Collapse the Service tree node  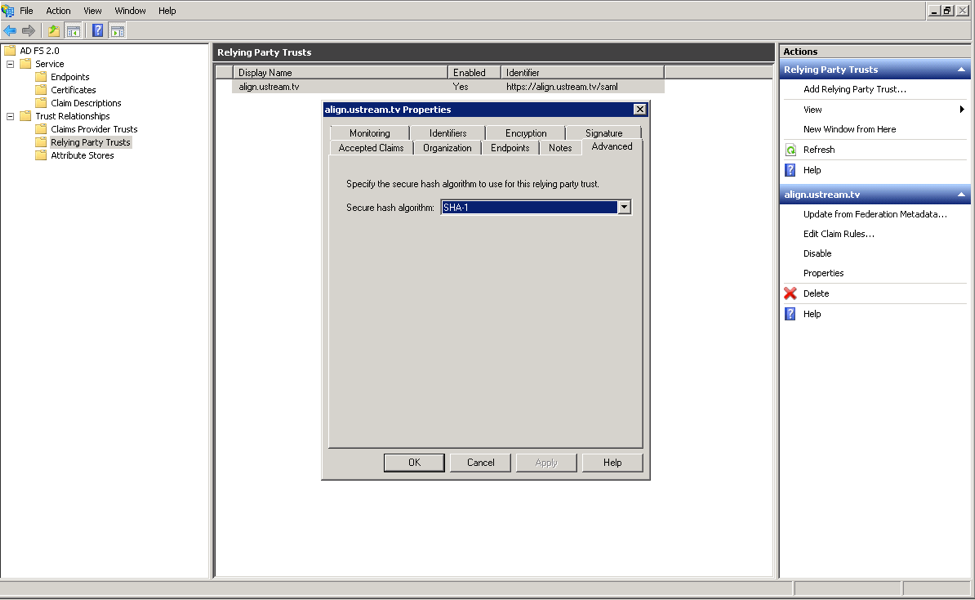point(11,64)
